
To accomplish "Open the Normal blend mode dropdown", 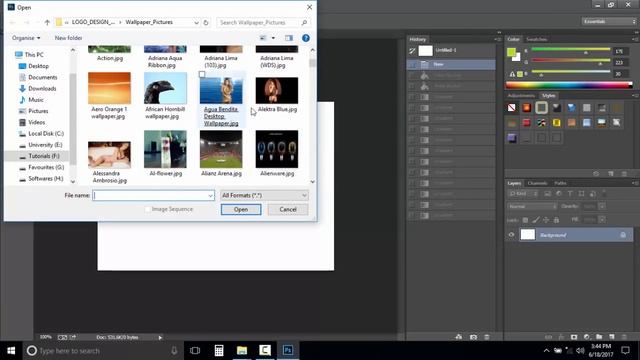I will (x=532, y=207).
